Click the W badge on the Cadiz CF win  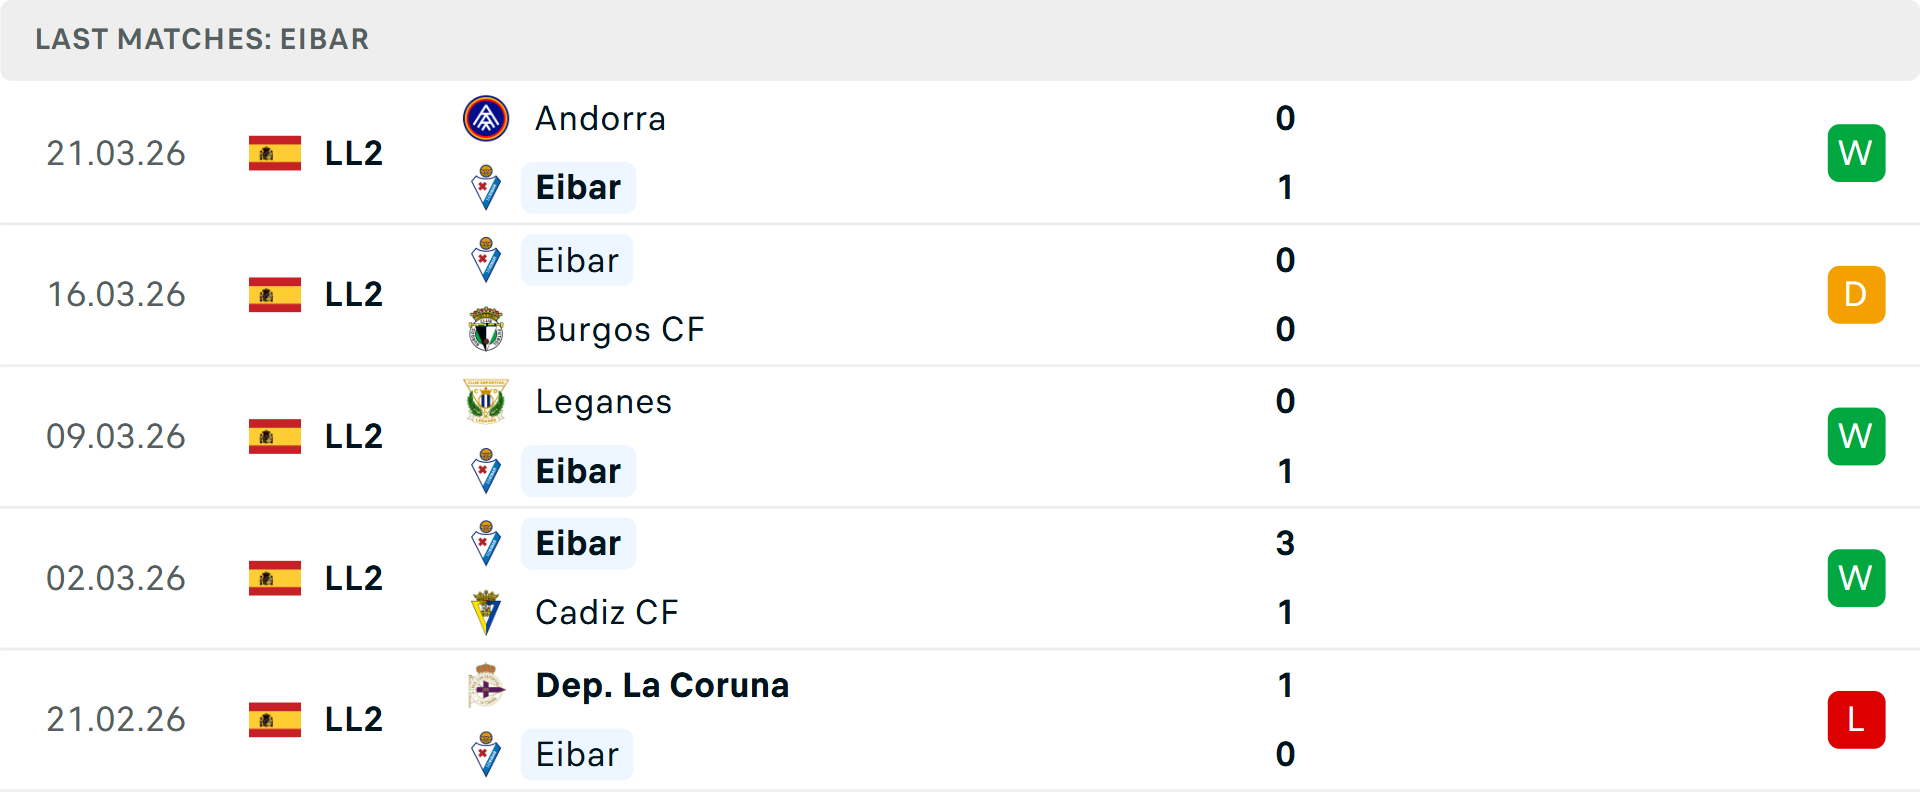tap(1856, 577)
